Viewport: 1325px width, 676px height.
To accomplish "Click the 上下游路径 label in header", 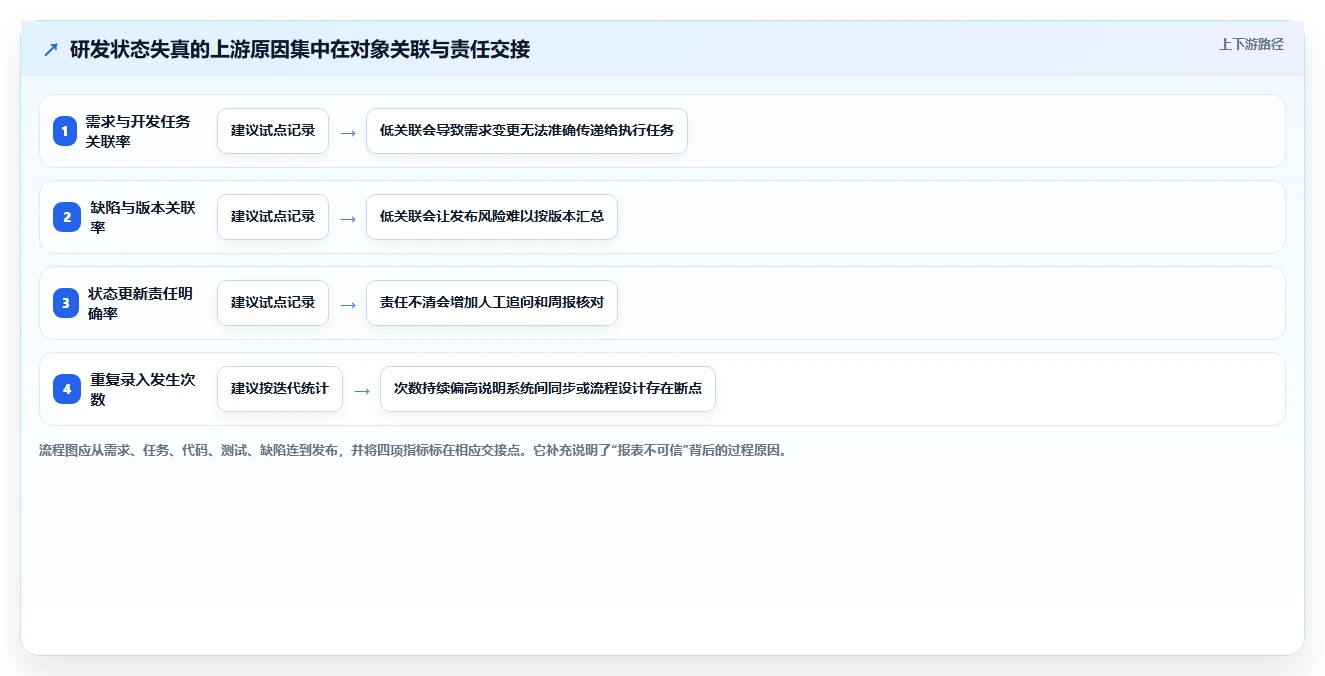I will (1251, 45).
